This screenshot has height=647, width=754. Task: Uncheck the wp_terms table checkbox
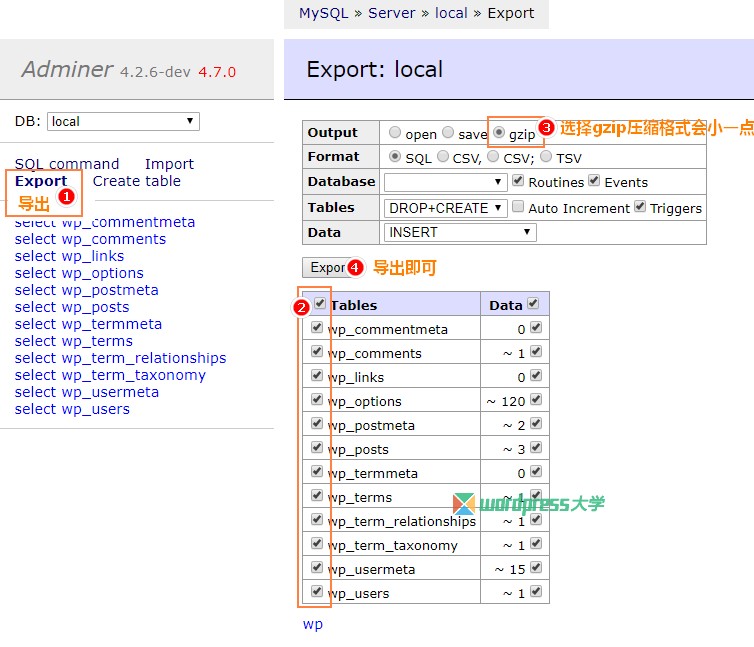tap(316, 495)
